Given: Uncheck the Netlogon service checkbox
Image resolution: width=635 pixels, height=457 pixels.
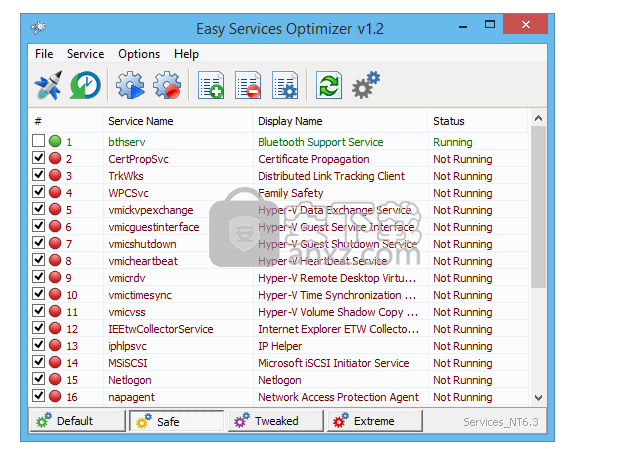Looking at the screenshot, I should click(x=38, y=380).
